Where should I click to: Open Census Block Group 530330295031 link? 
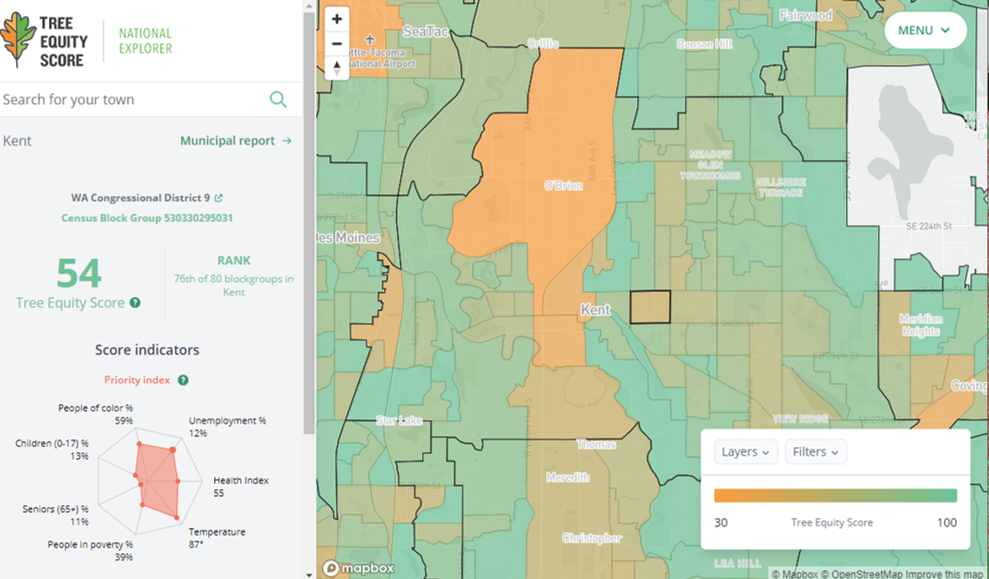tap(147, 218)
